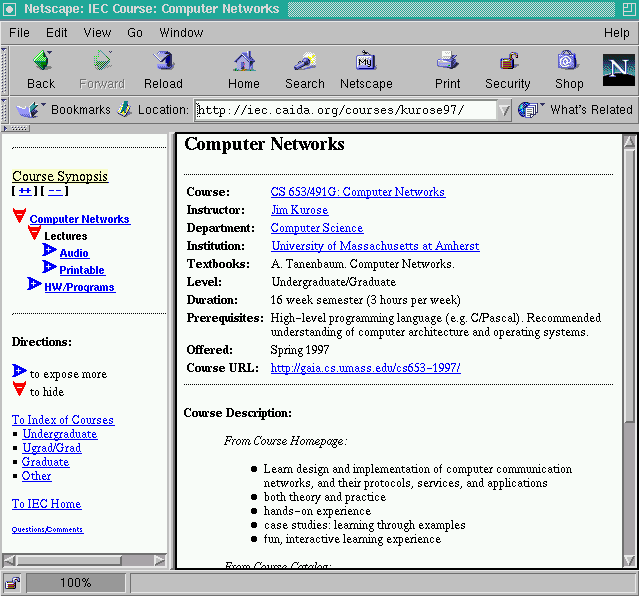Click the sidebar scroll-right arrow
The width and height of the screenshot is (639, 596).
(160, 561)
